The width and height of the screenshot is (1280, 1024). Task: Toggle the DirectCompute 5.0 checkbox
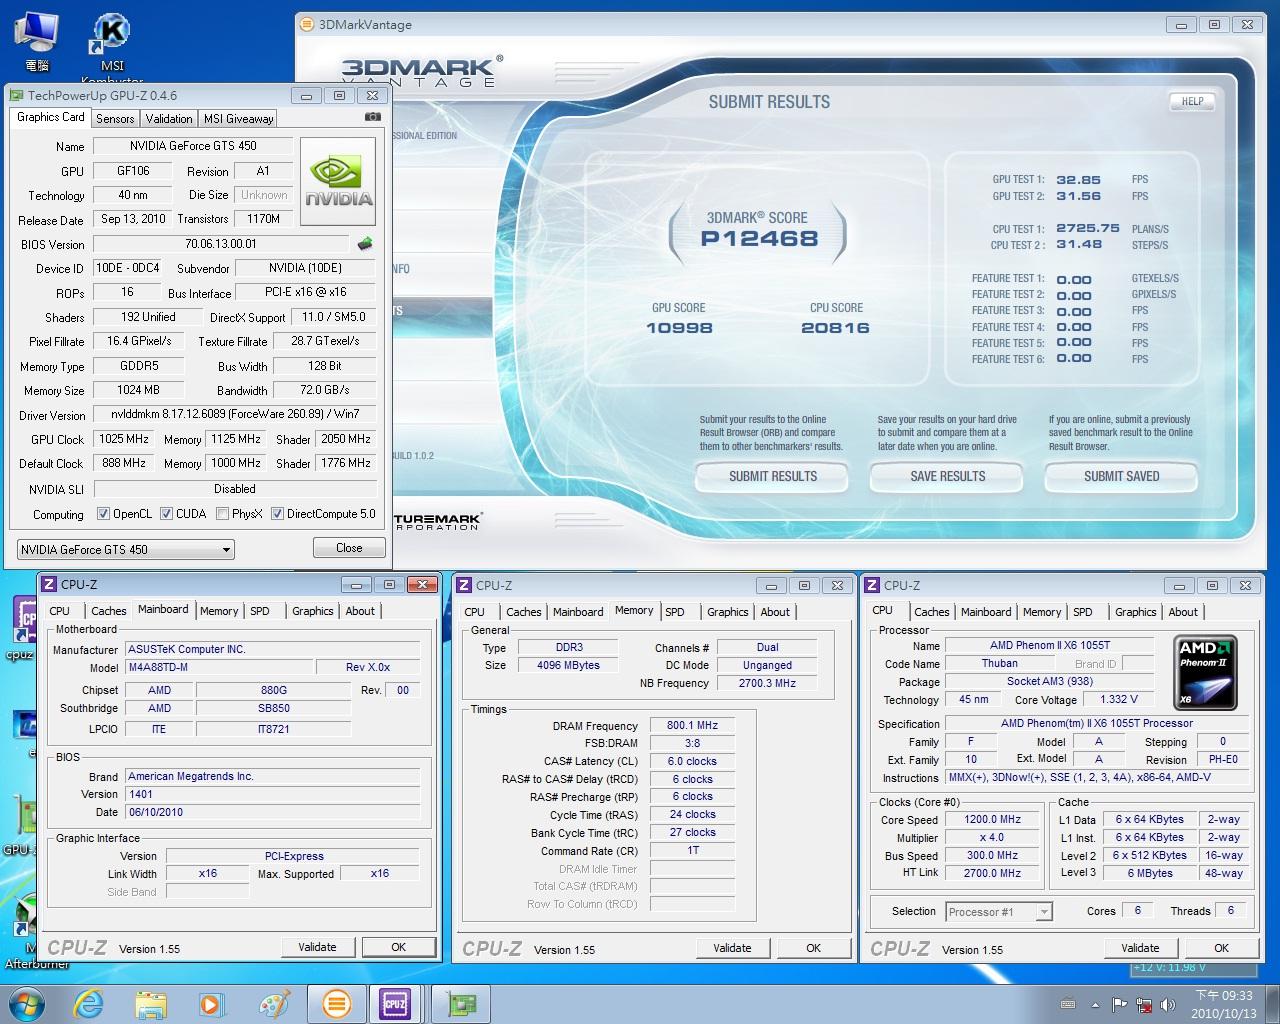coord(277,514)
